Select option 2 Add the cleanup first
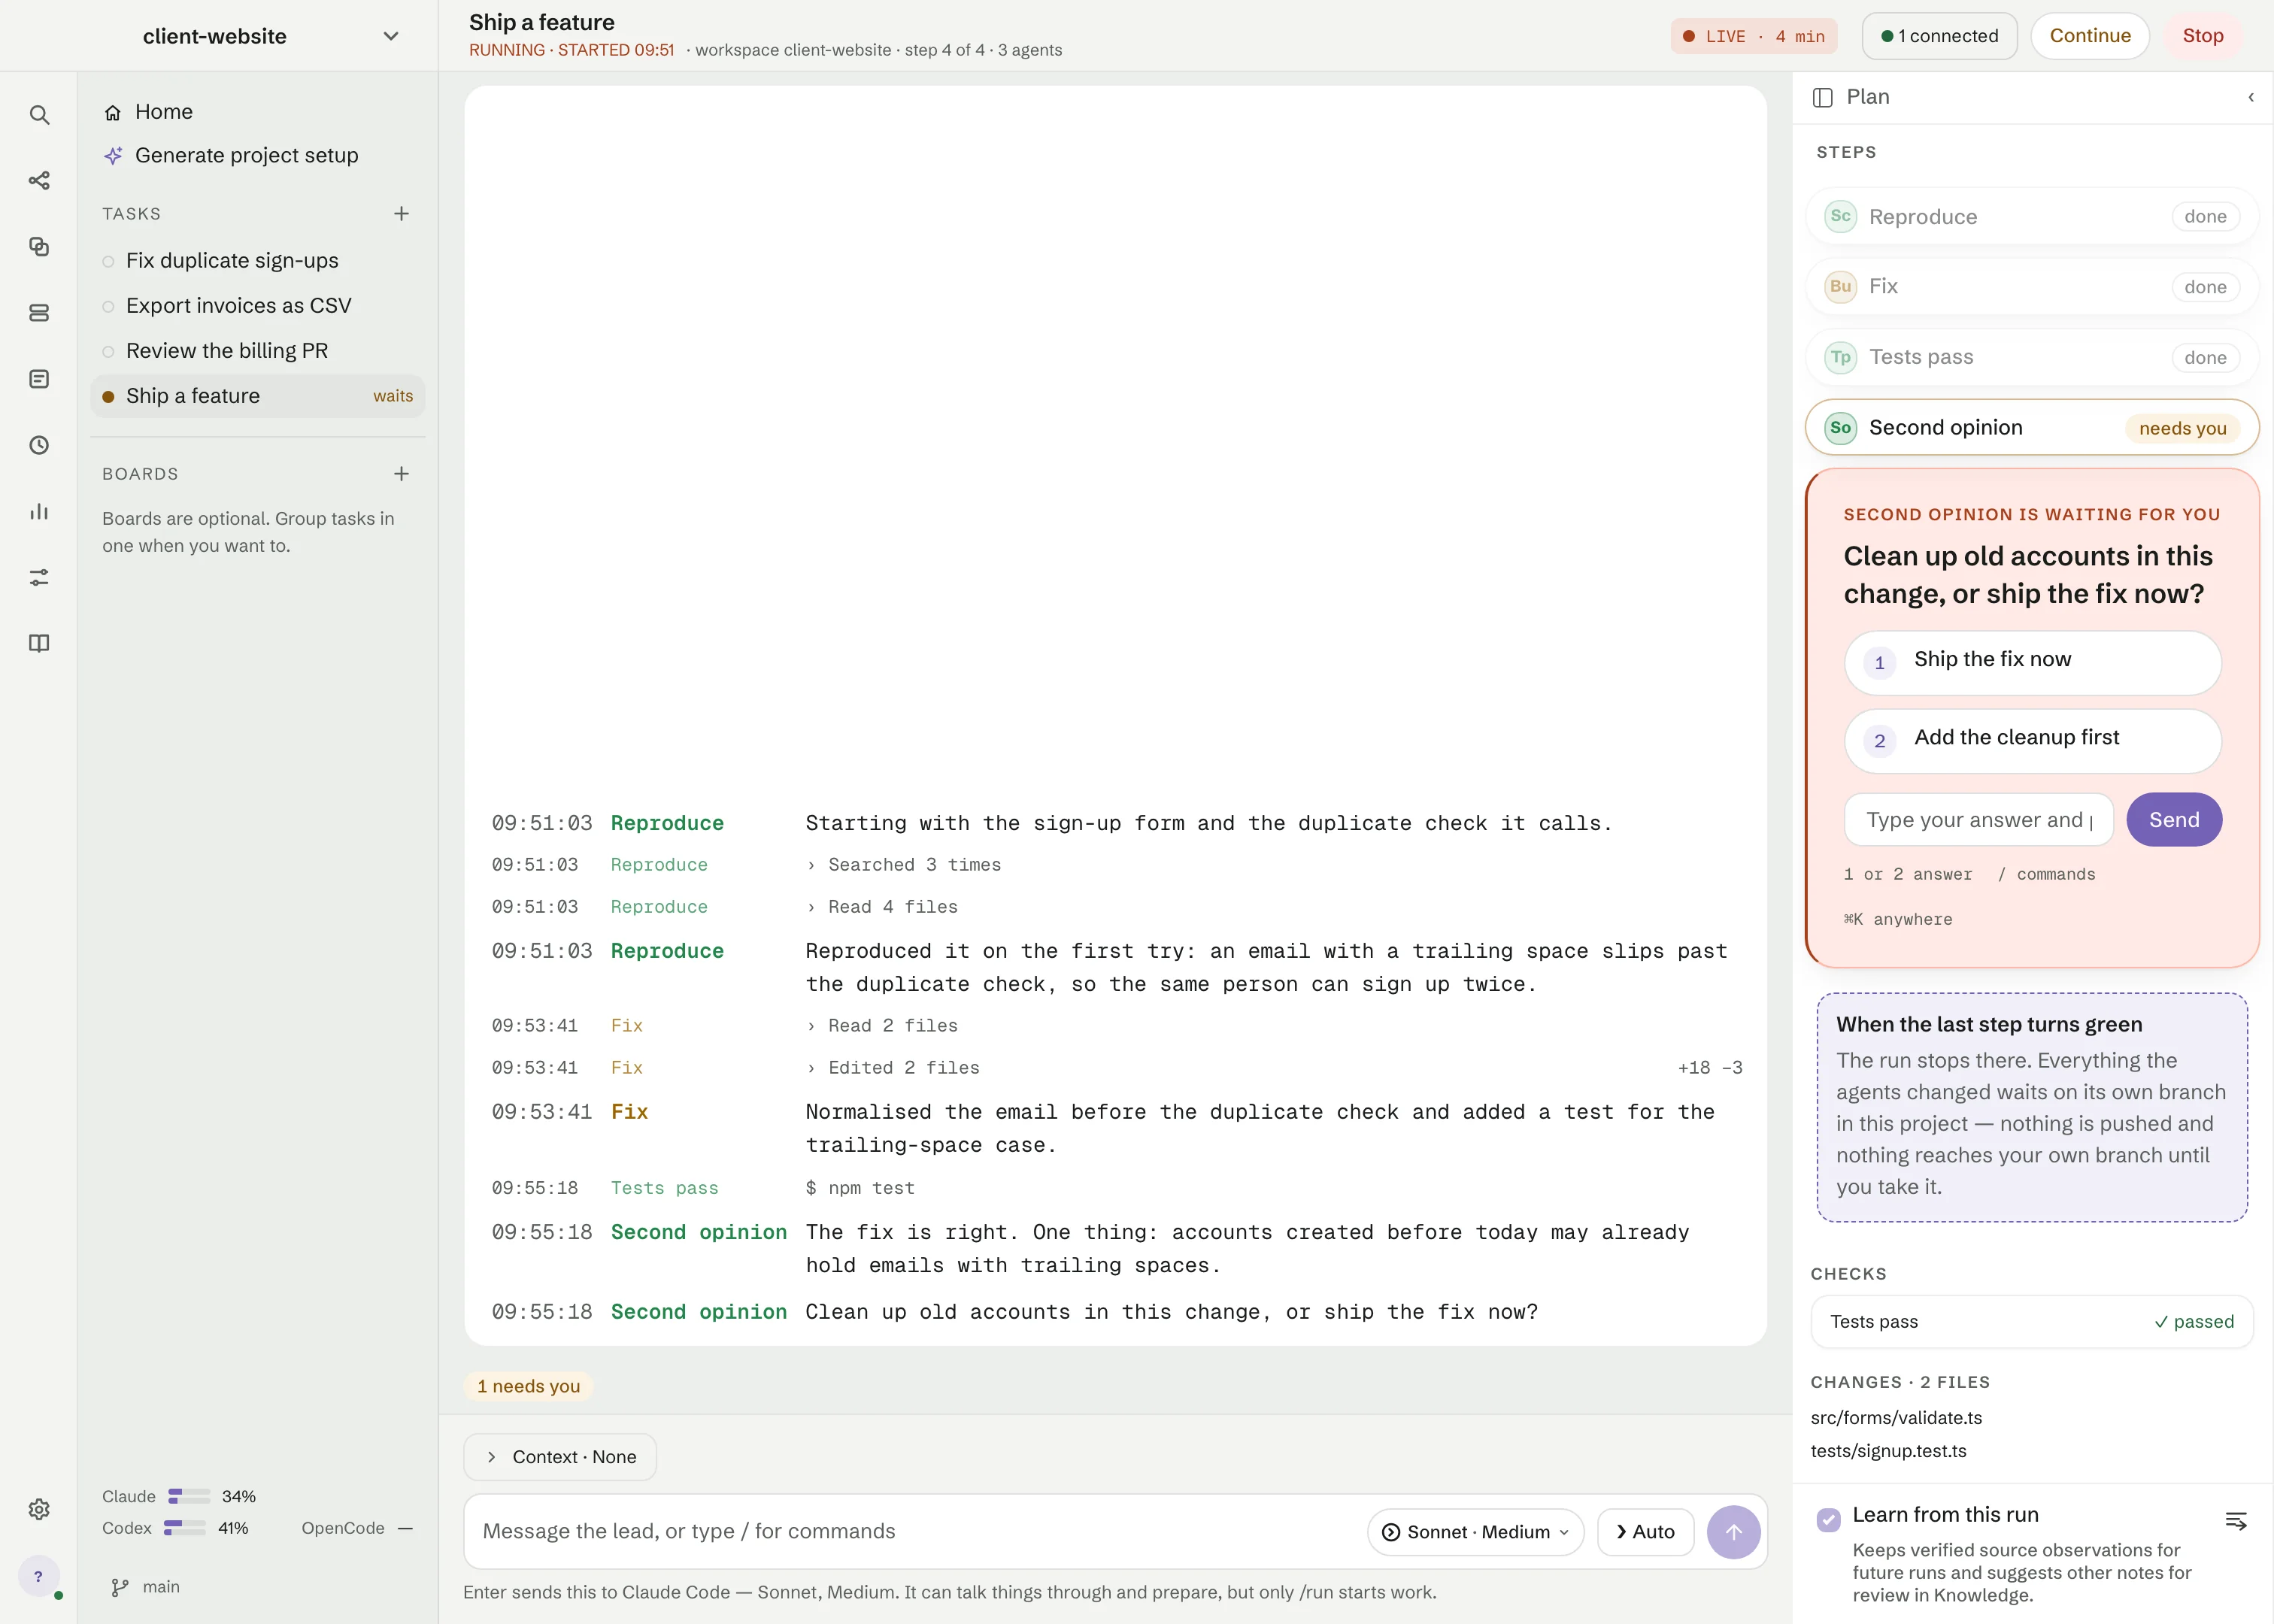The image size is (2274, 1624). tap(2032, 741)
